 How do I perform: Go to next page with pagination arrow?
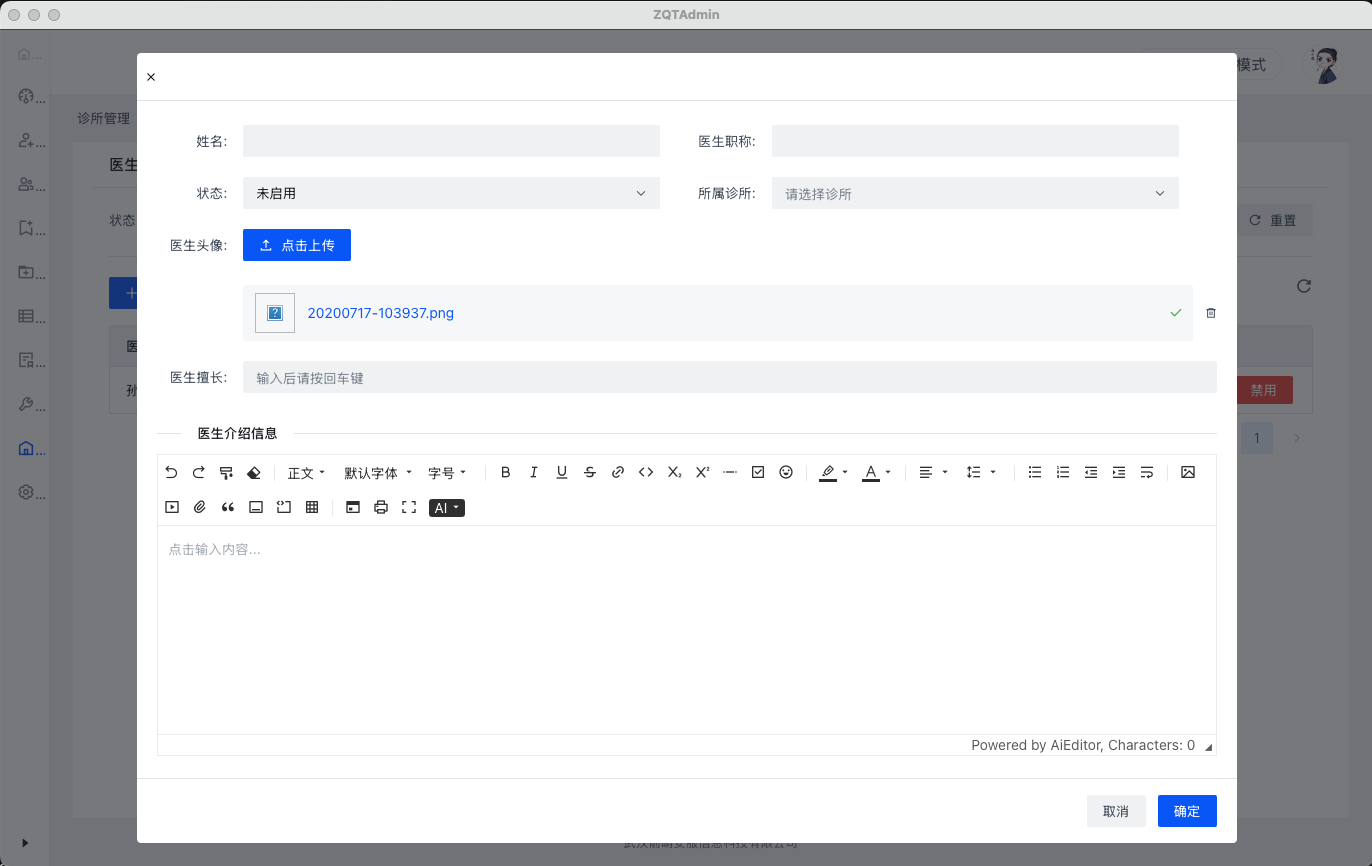tap(1297, 438)
